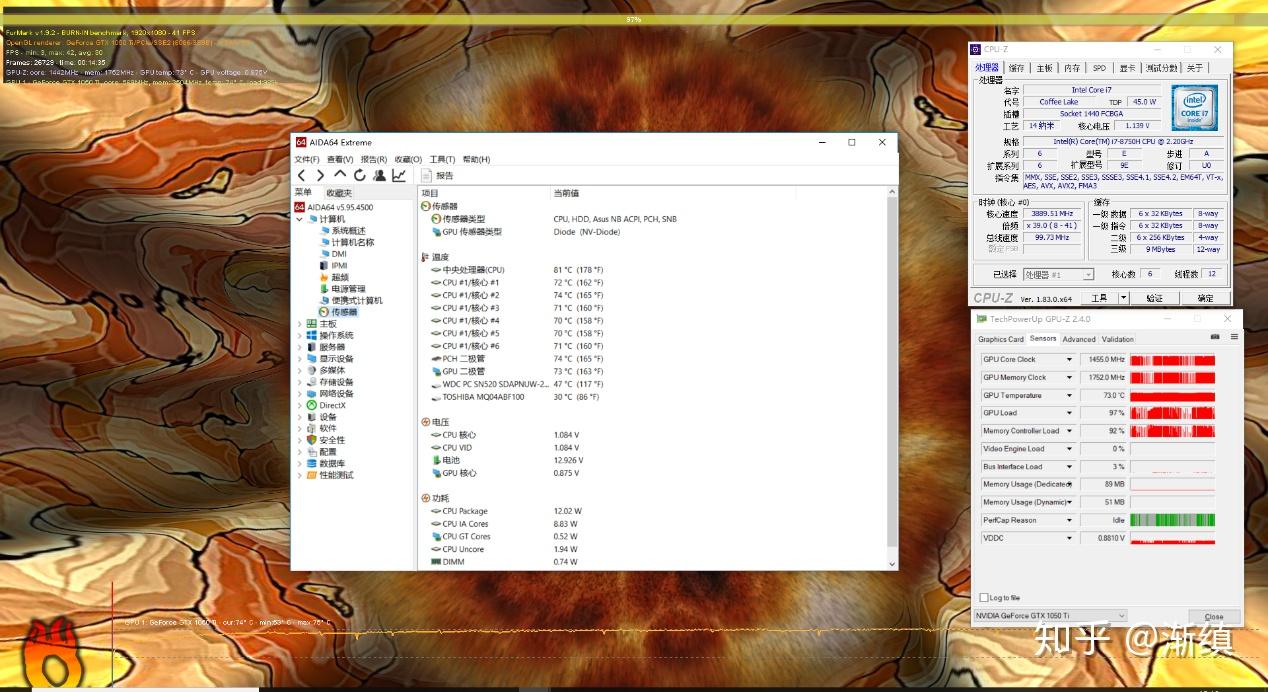Viewport: 1268px width, 692px height.
Task: Expand the 软件 tree node arrow
Action: pos(299,428)
